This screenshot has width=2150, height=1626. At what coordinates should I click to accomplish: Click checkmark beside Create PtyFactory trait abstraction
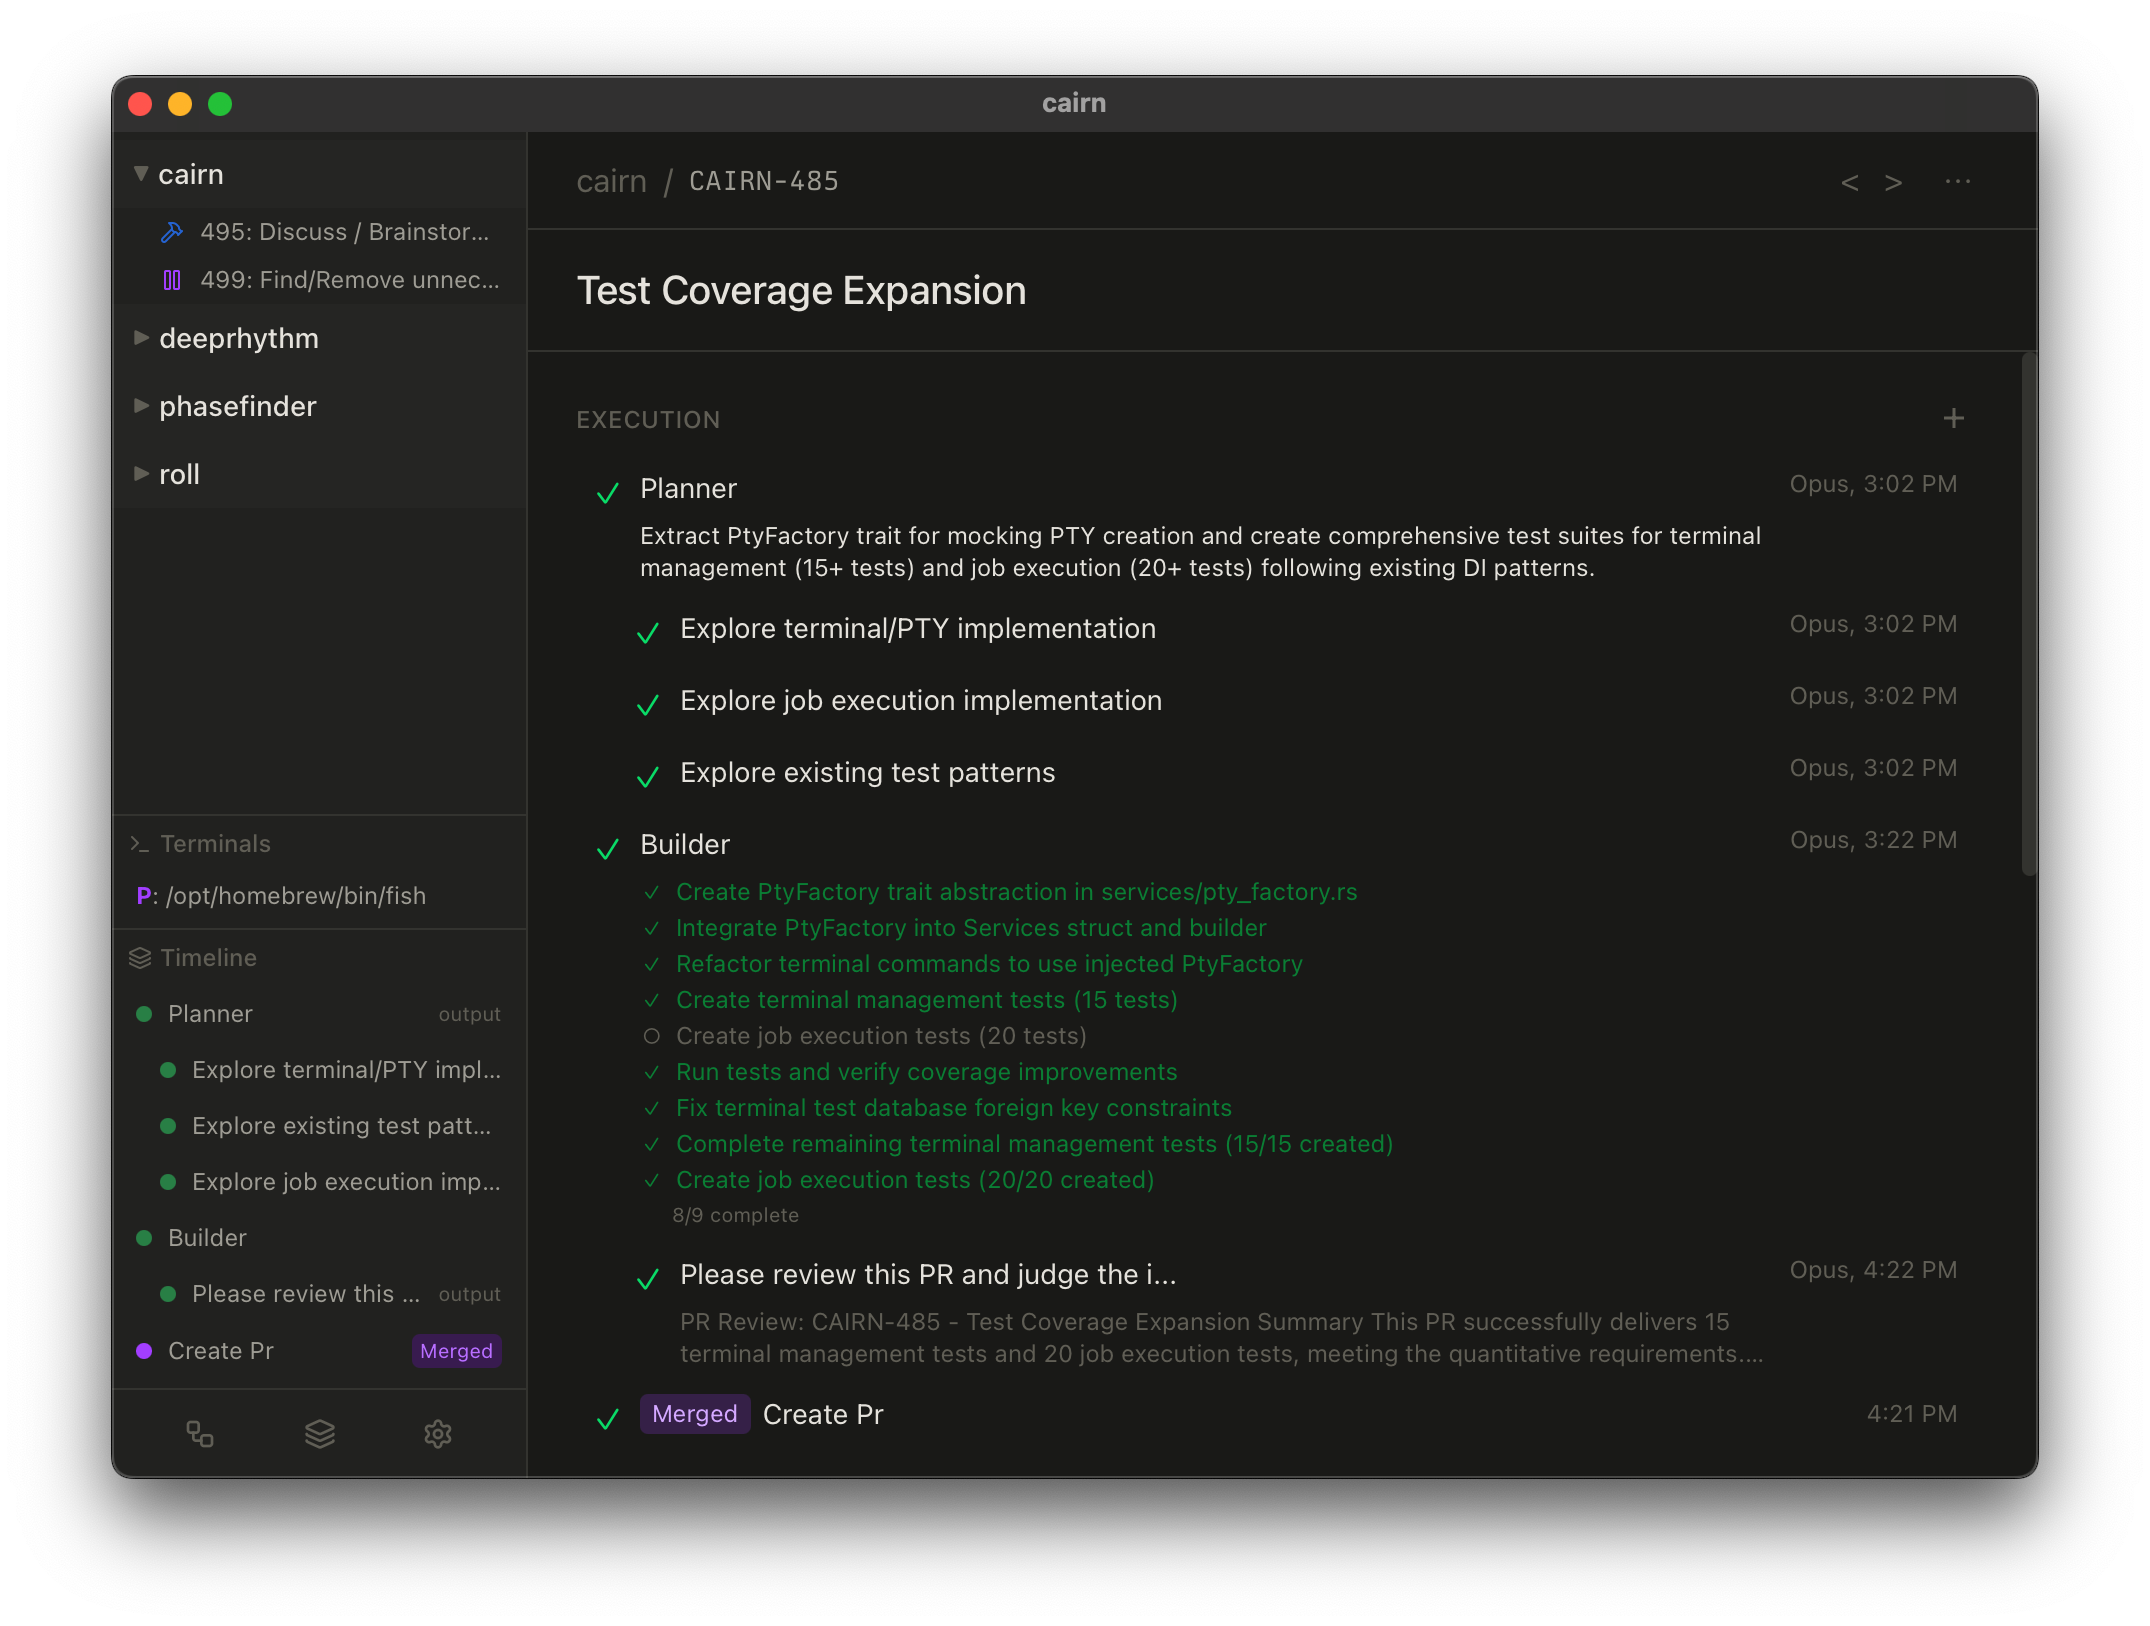coord(652,892)
